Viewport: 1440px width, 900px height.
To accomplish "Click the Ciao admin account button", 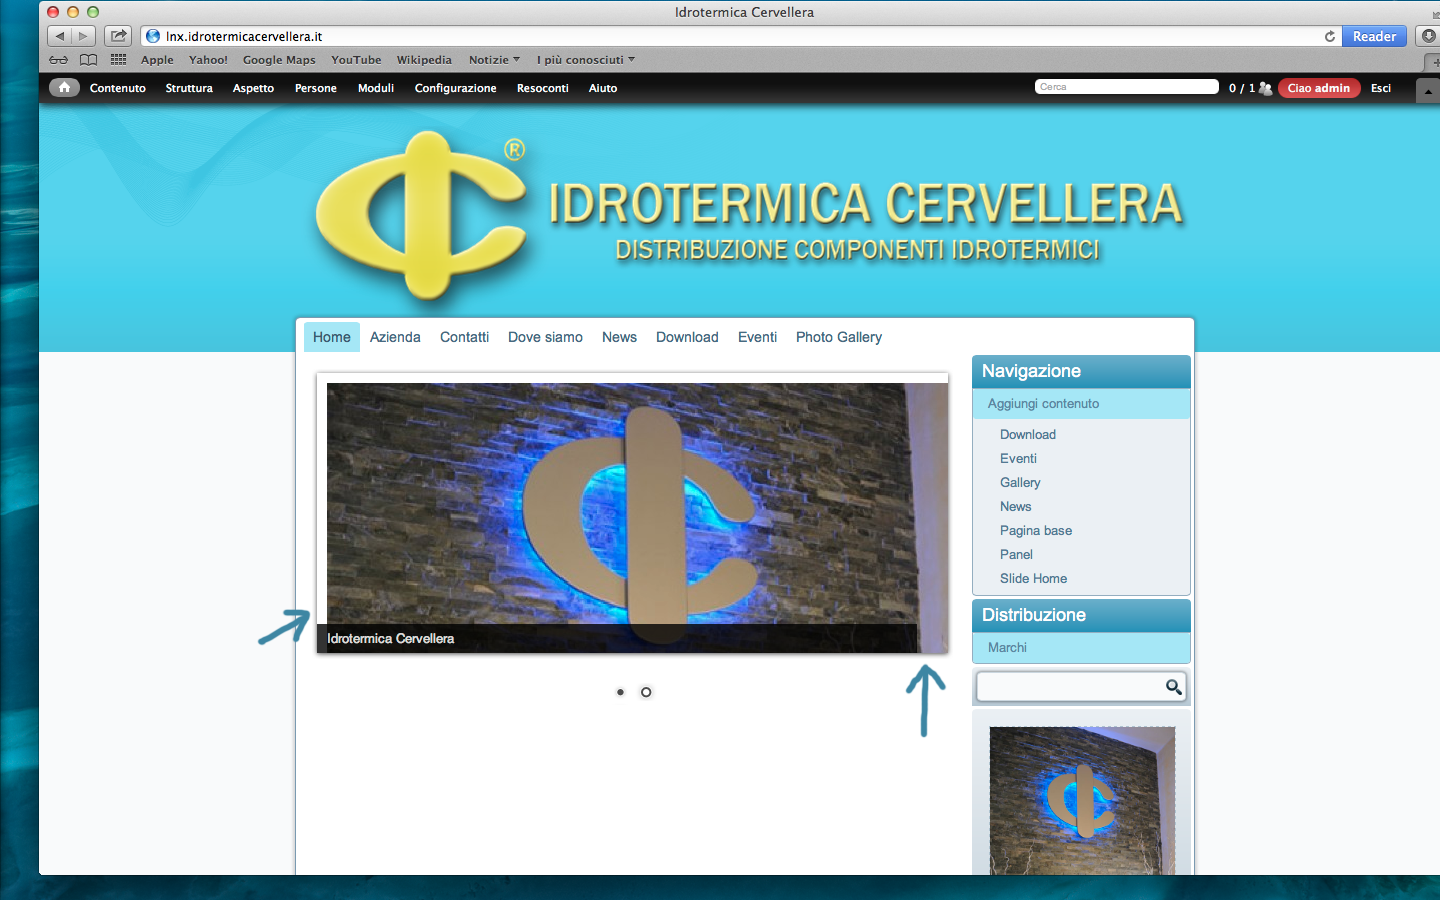I will coord(1319,88).
